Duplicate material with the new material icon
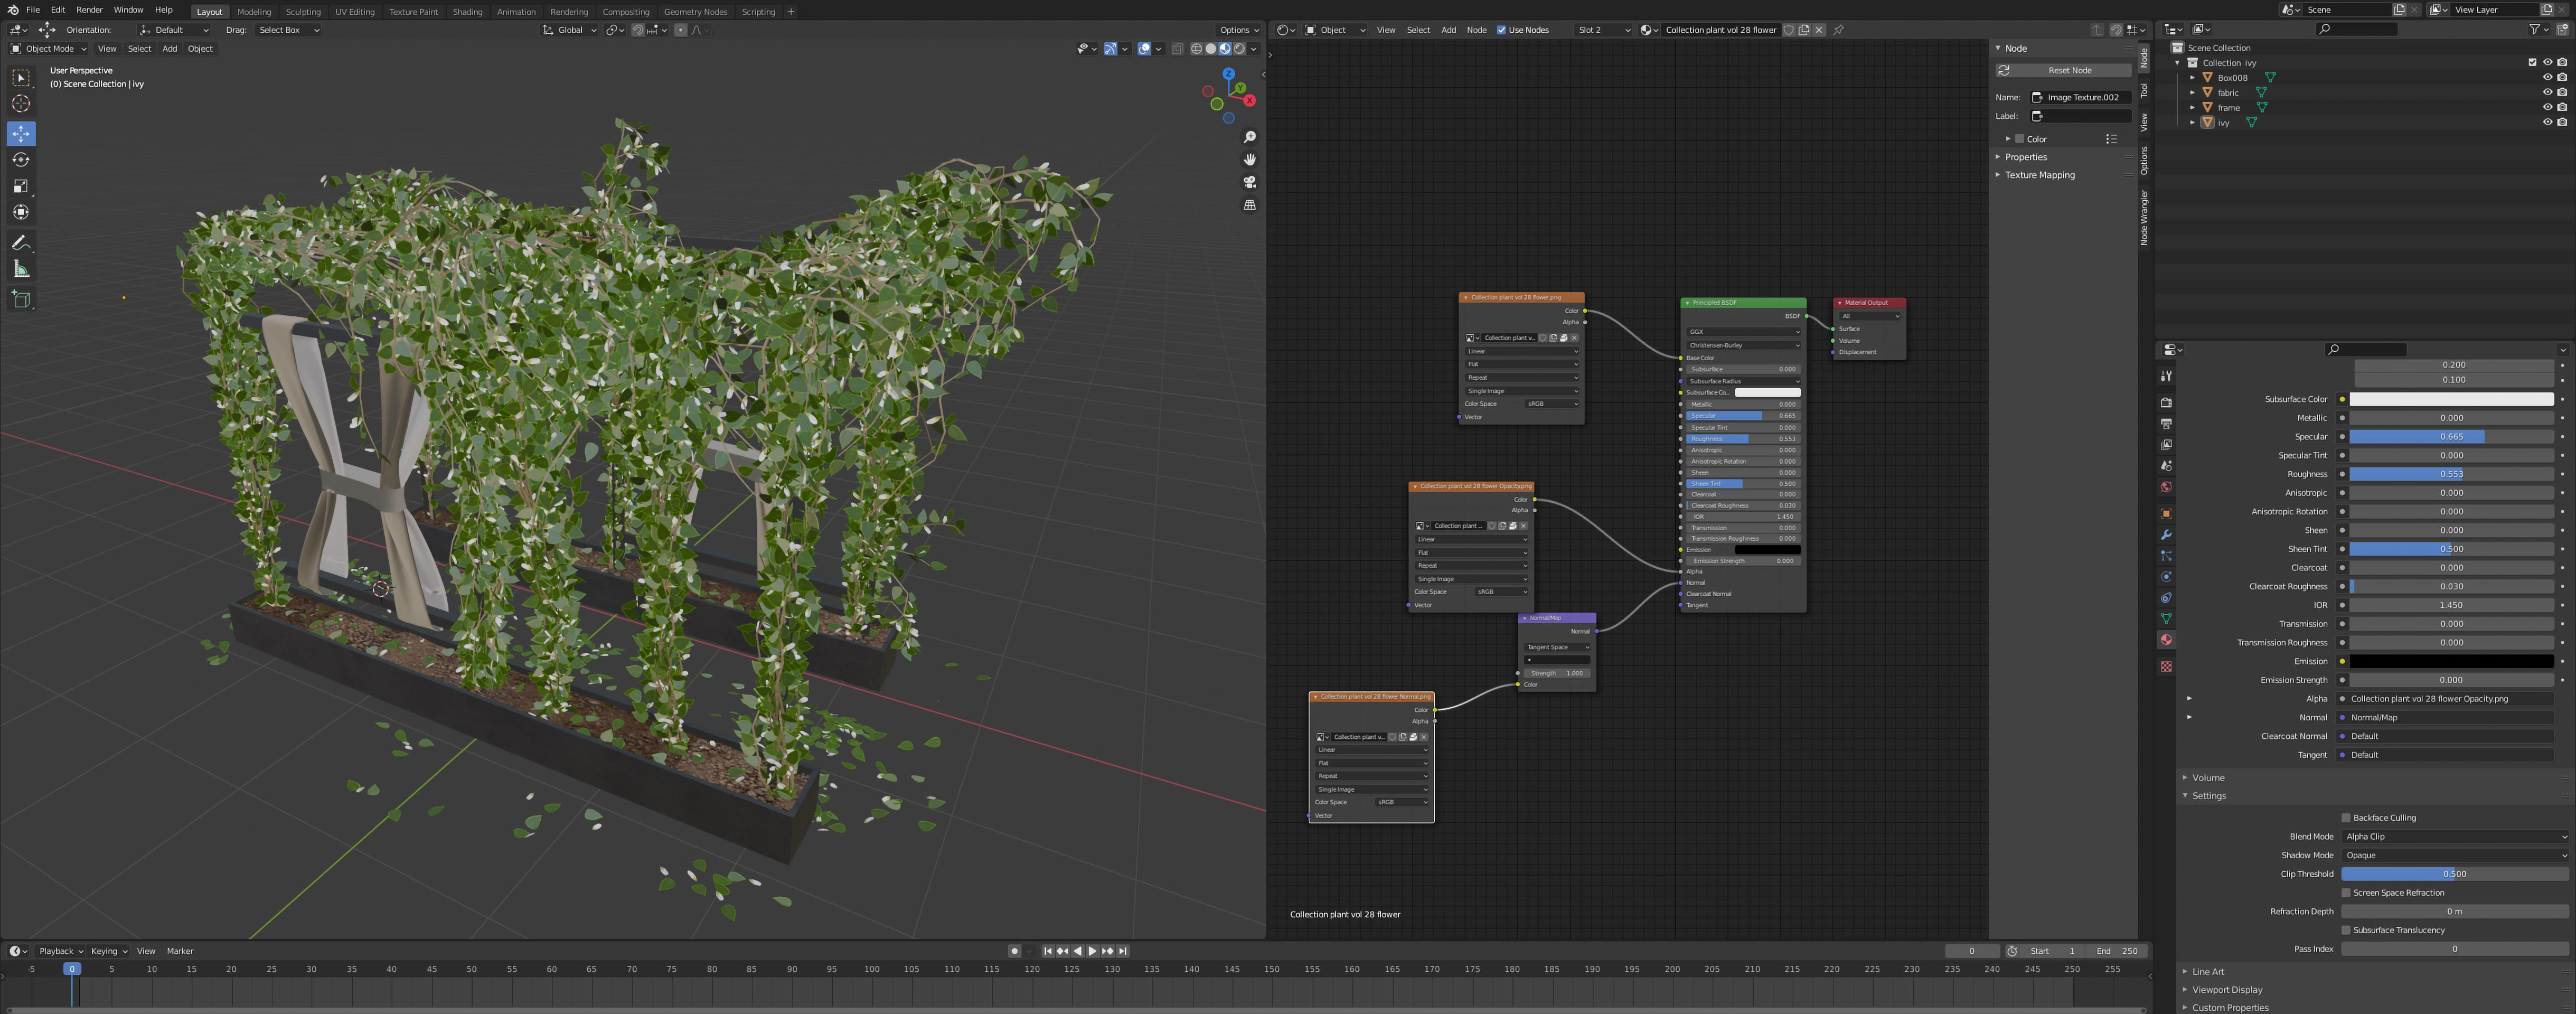This screenshot has width=2576, height=1014. (1804, 30)
